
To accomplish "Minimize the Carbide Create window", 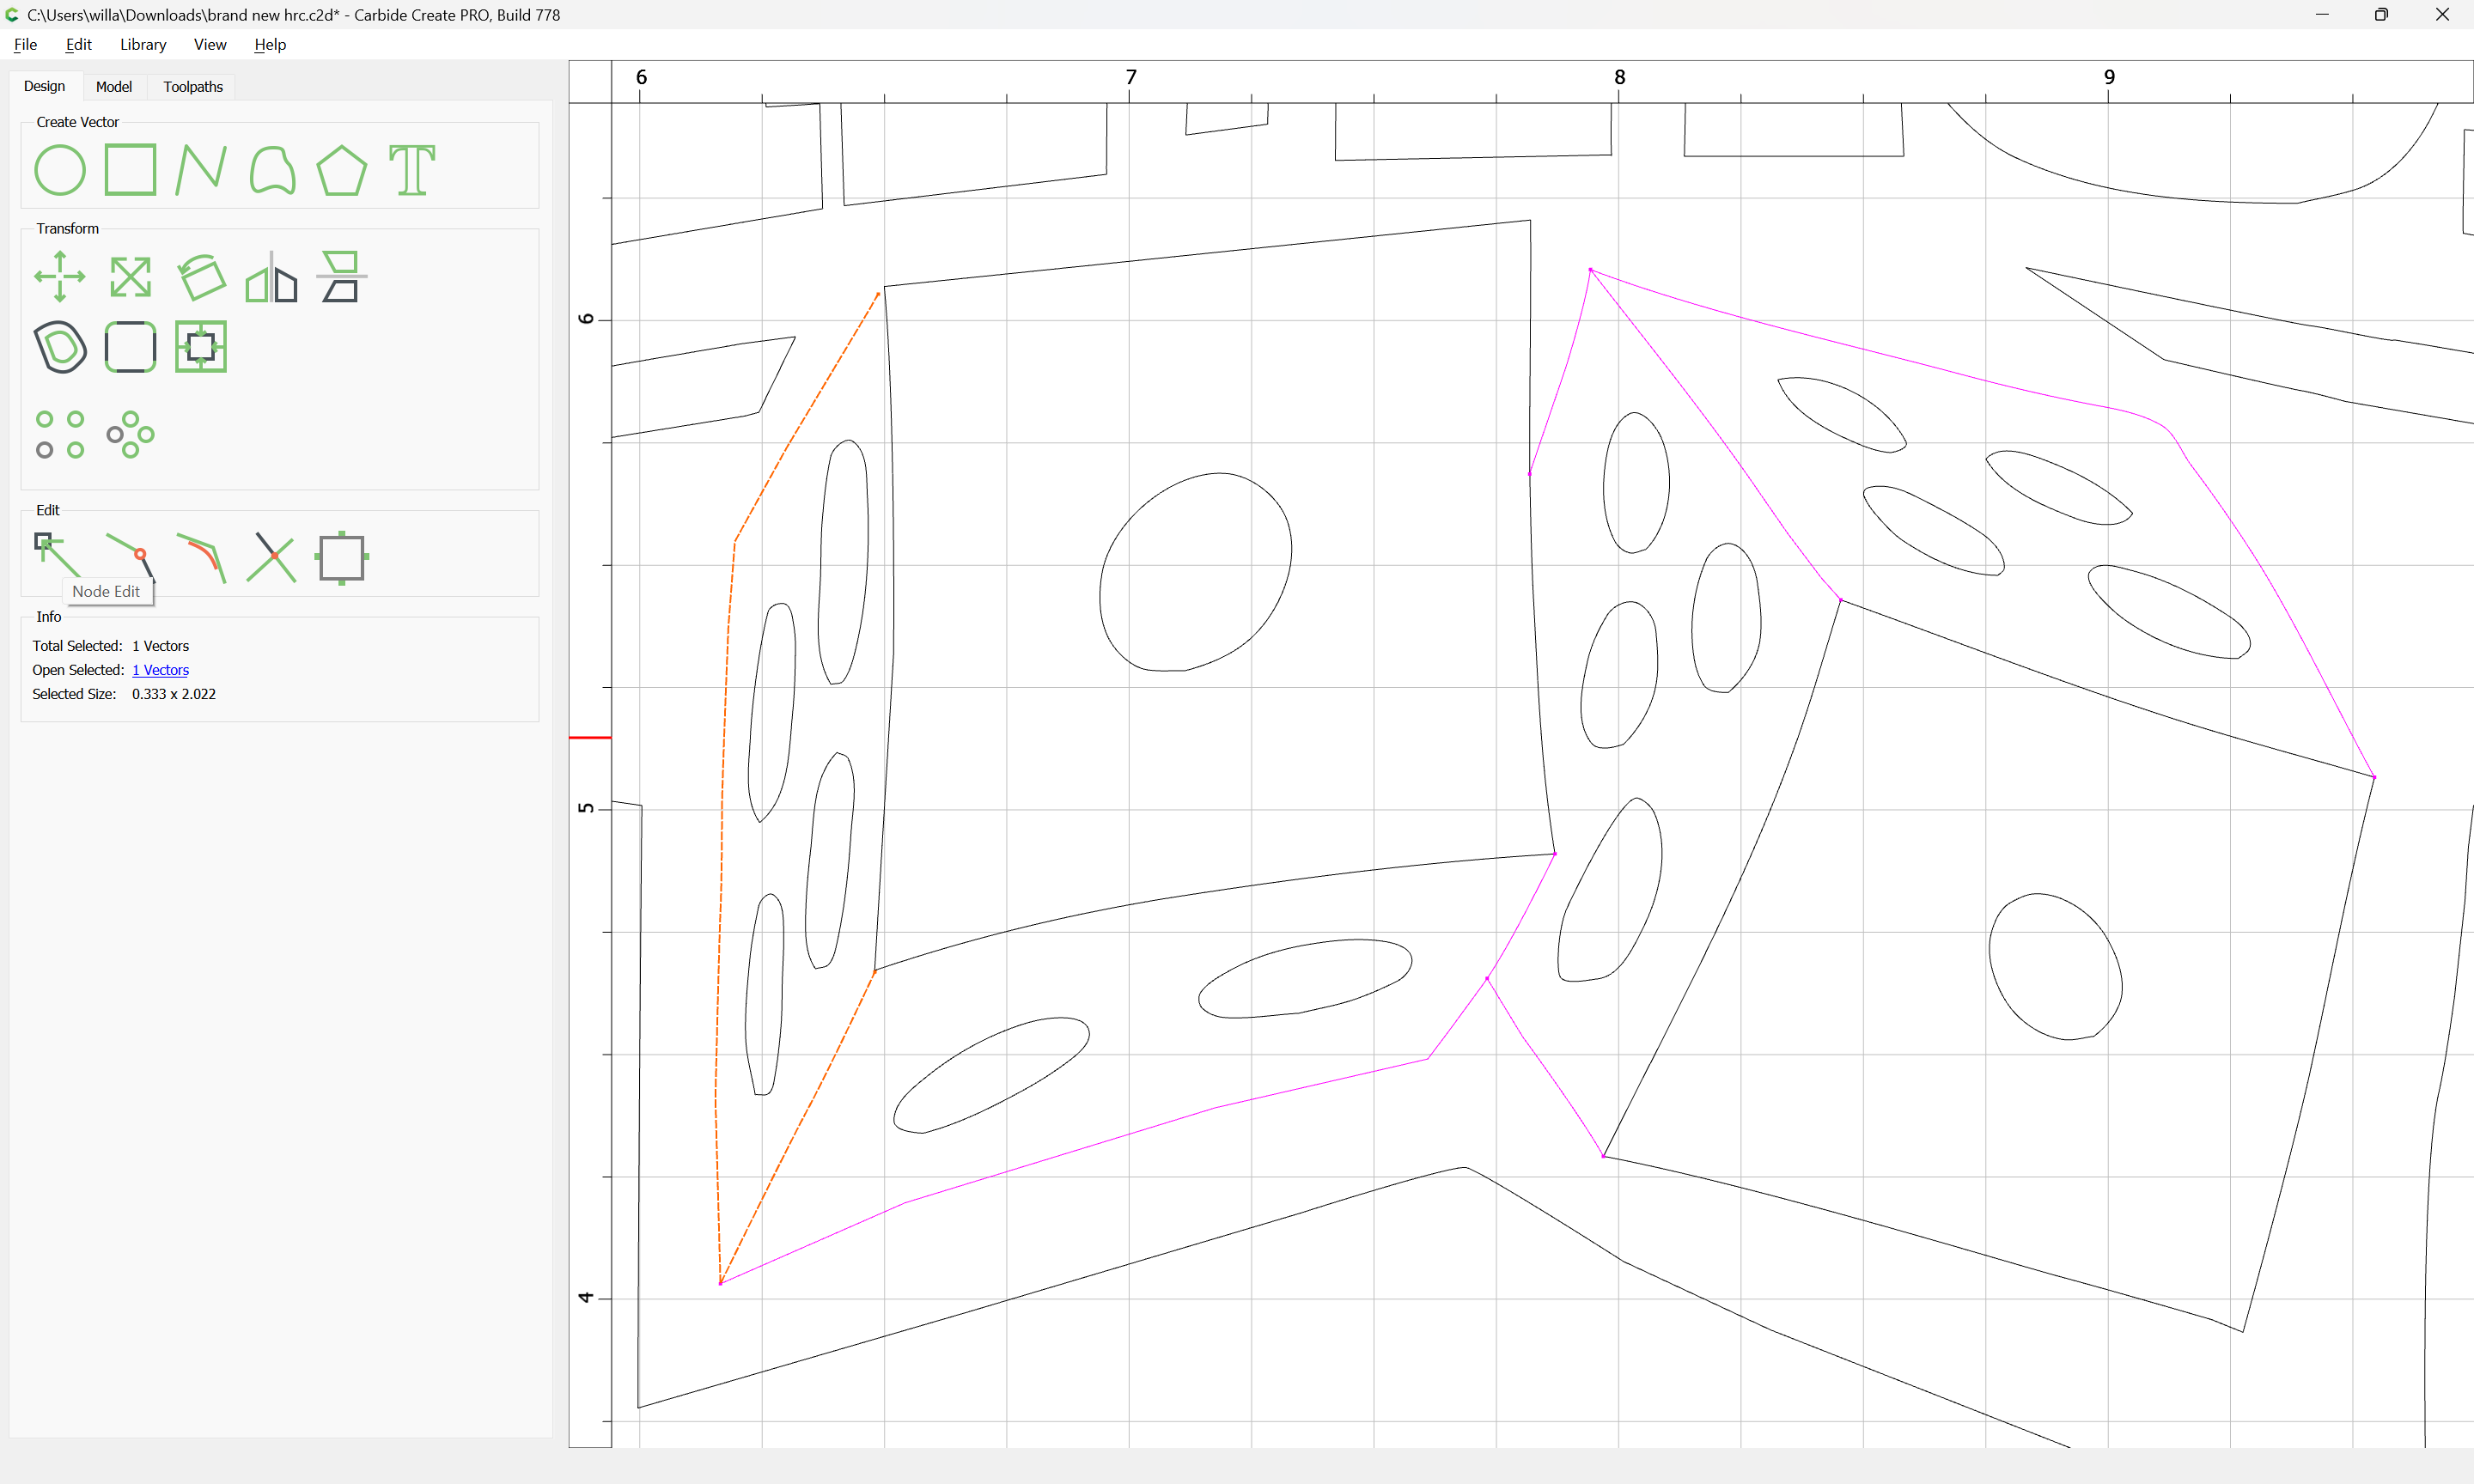I will pos(2322,14).
